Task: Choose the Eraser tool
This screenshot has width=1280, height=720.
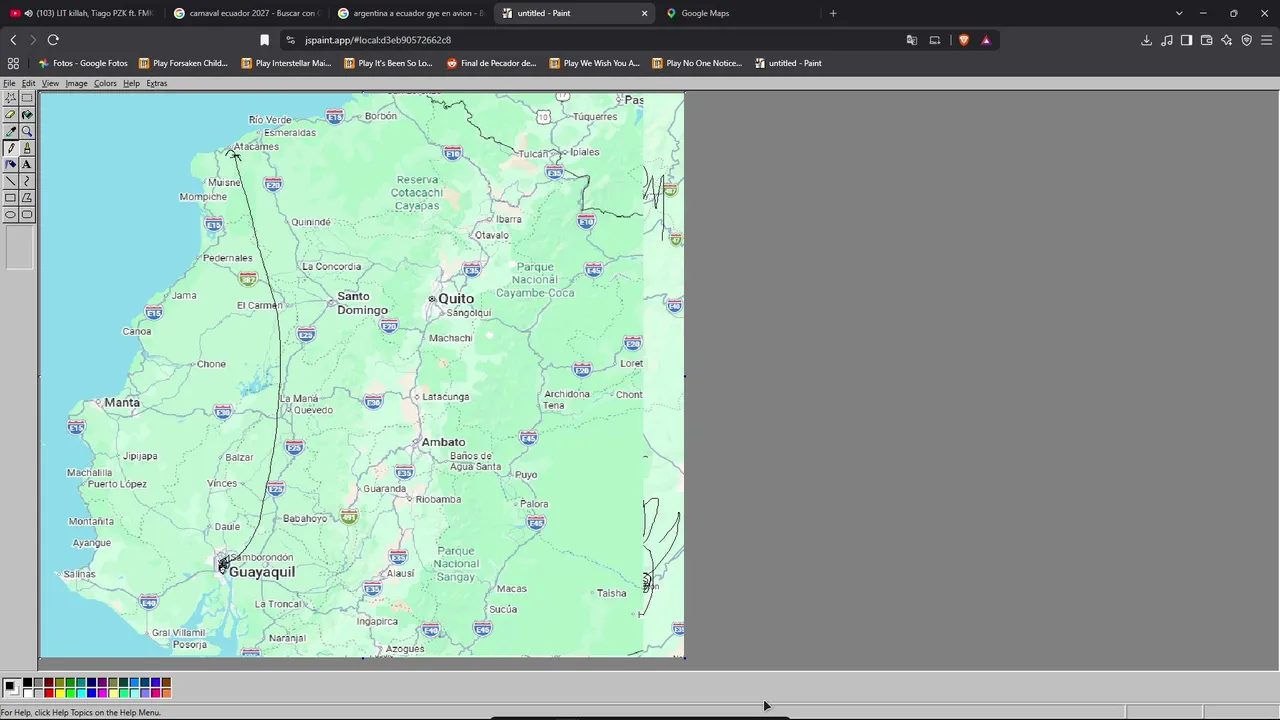Action: pos(10,115)
